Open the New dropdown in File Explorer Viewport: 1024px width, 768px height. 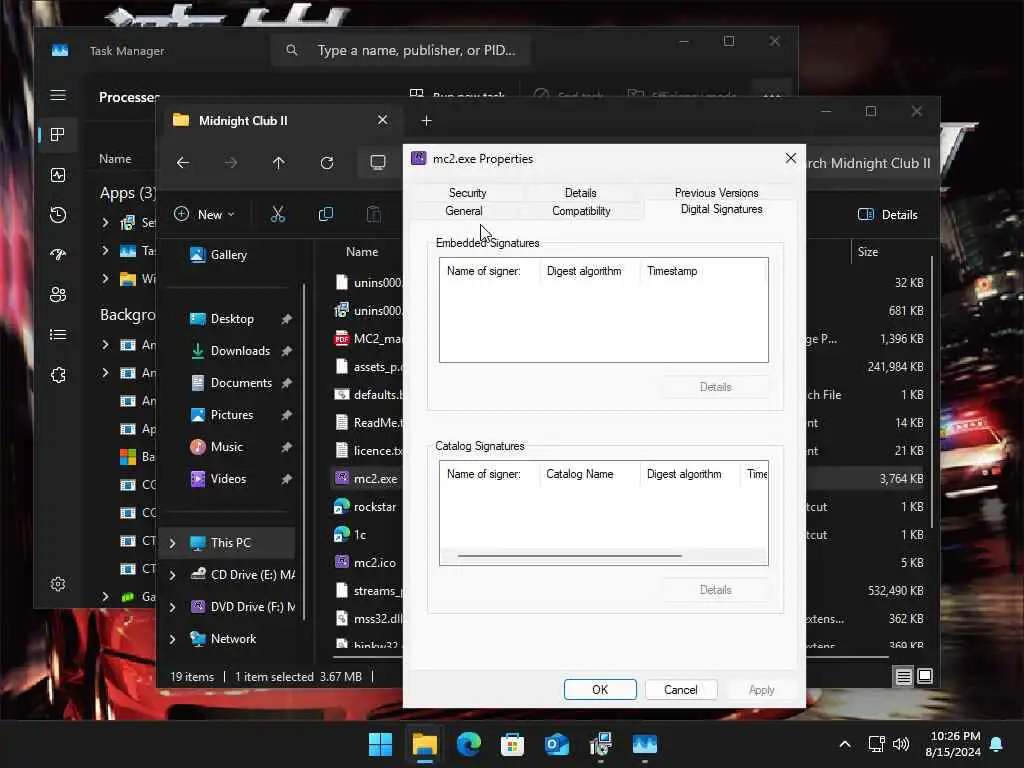(204, 214)
